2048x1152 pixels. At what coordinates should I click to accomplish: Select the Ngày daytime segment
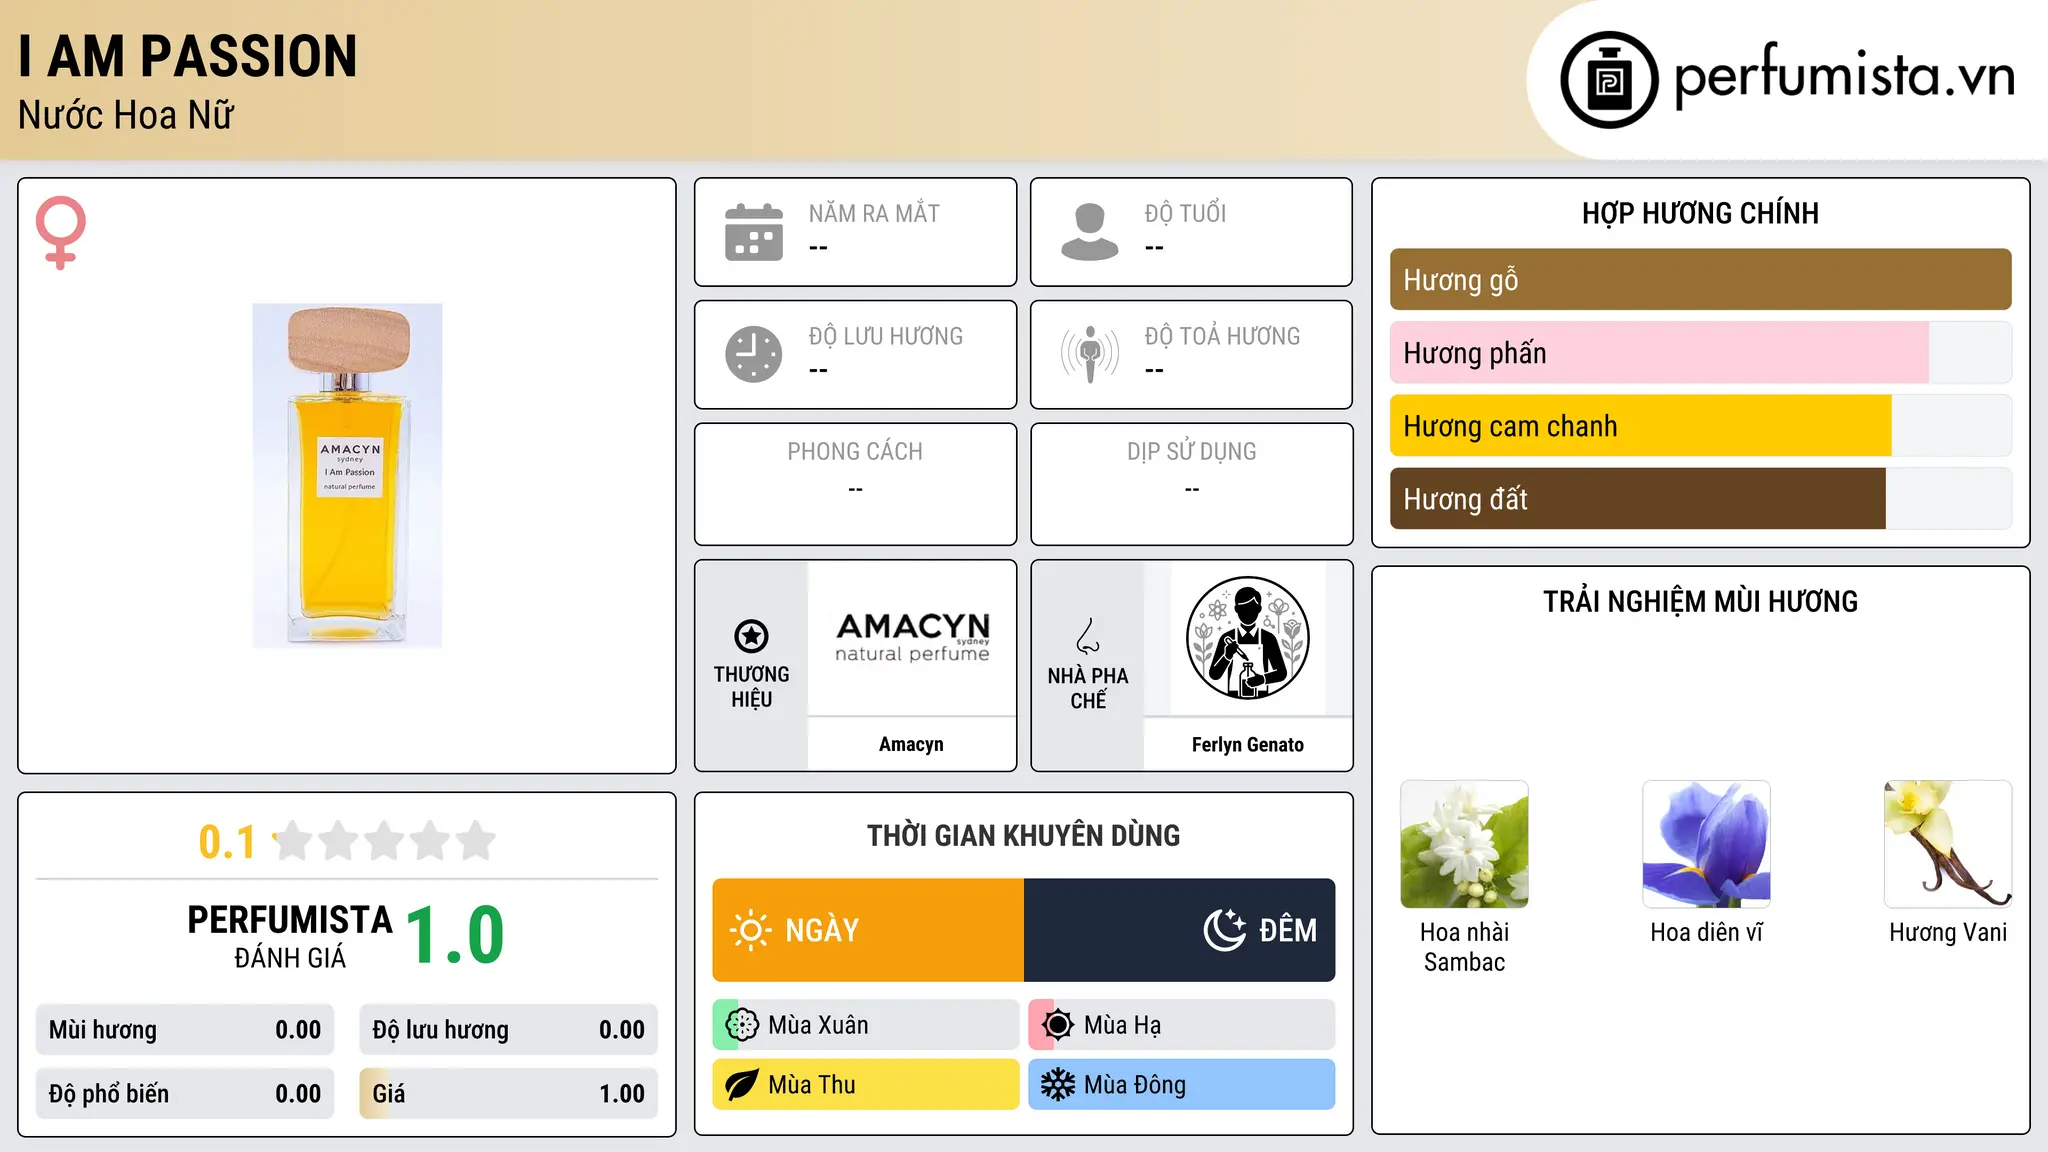coord(868,930)
